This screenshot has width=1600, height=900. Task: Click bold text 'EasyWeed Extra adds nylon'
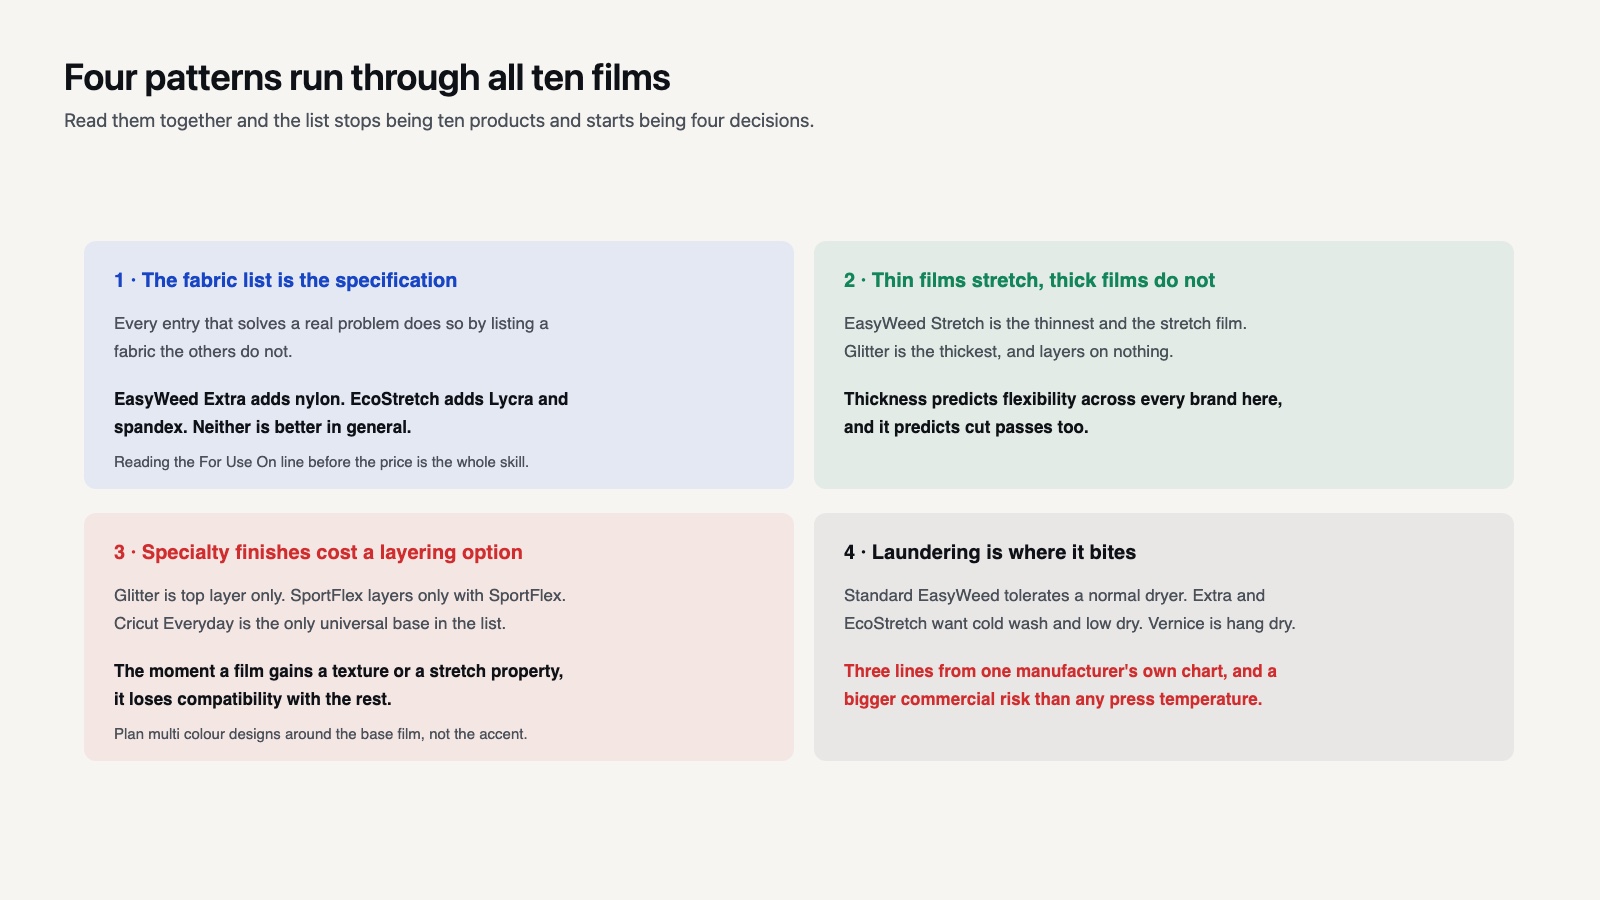(x=341, y=413)
